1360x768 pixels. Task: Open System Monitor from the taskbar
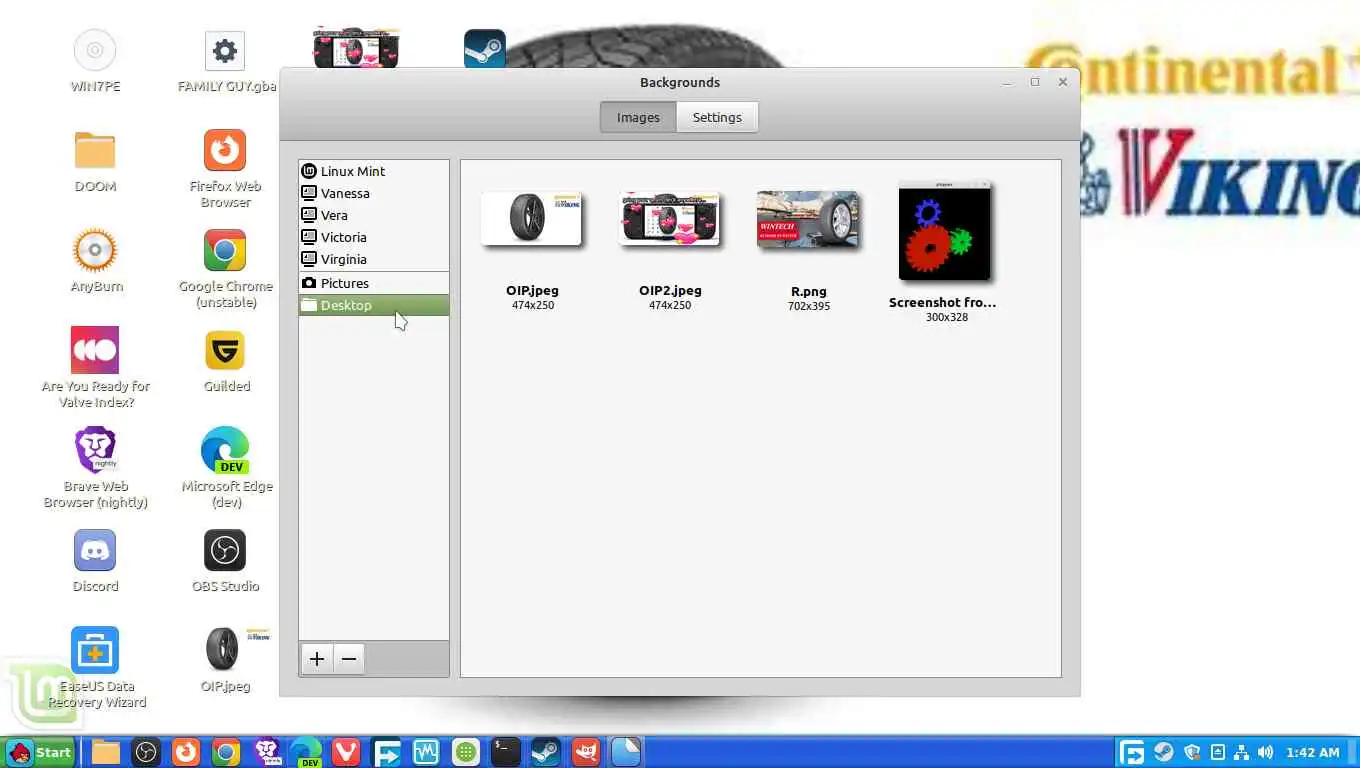(426, 752)
